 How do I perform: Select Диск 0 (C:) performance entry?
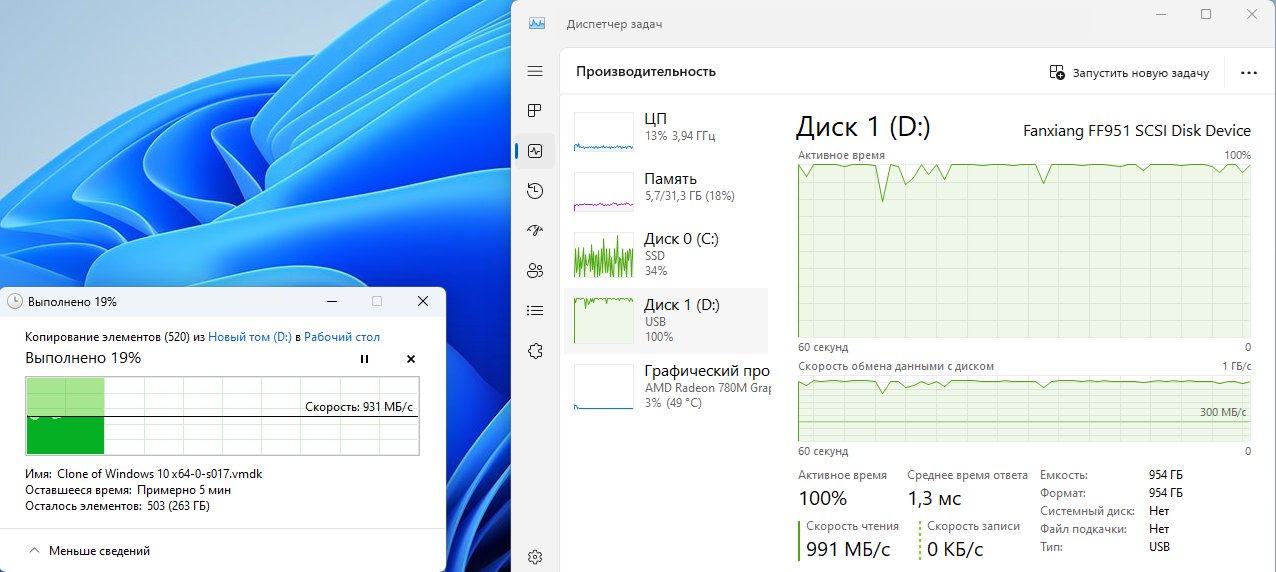coord(666,255)
